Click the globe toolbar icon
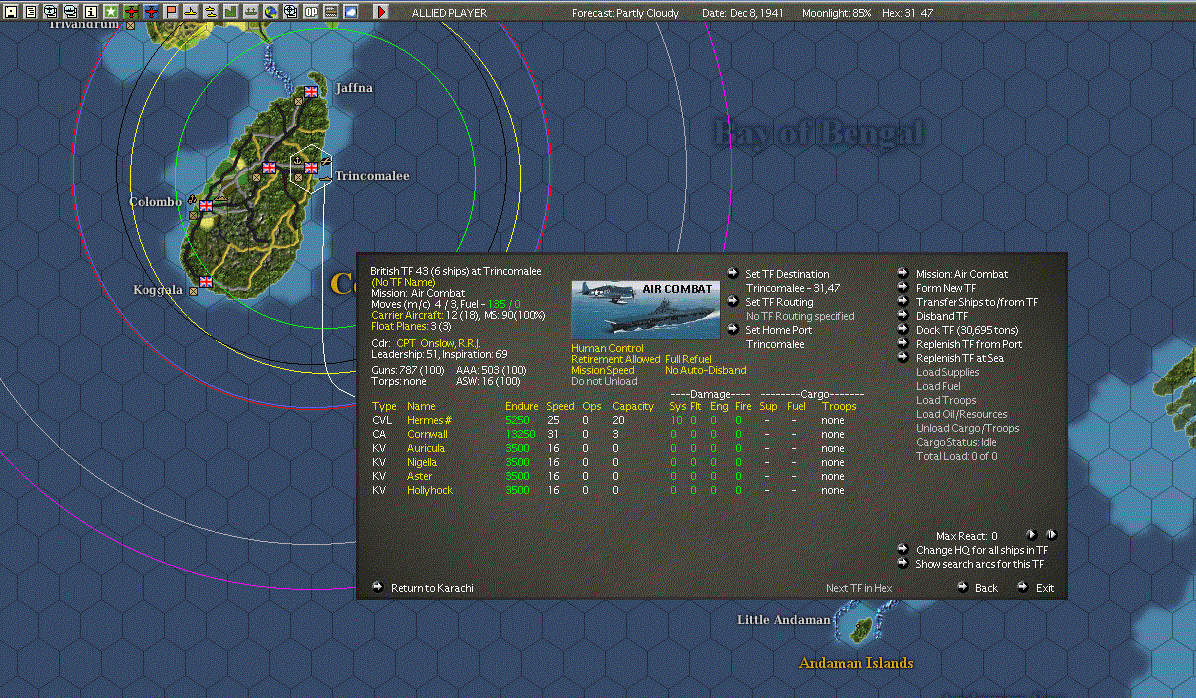Screen dimensions: 1196x698 pos(272,11)
